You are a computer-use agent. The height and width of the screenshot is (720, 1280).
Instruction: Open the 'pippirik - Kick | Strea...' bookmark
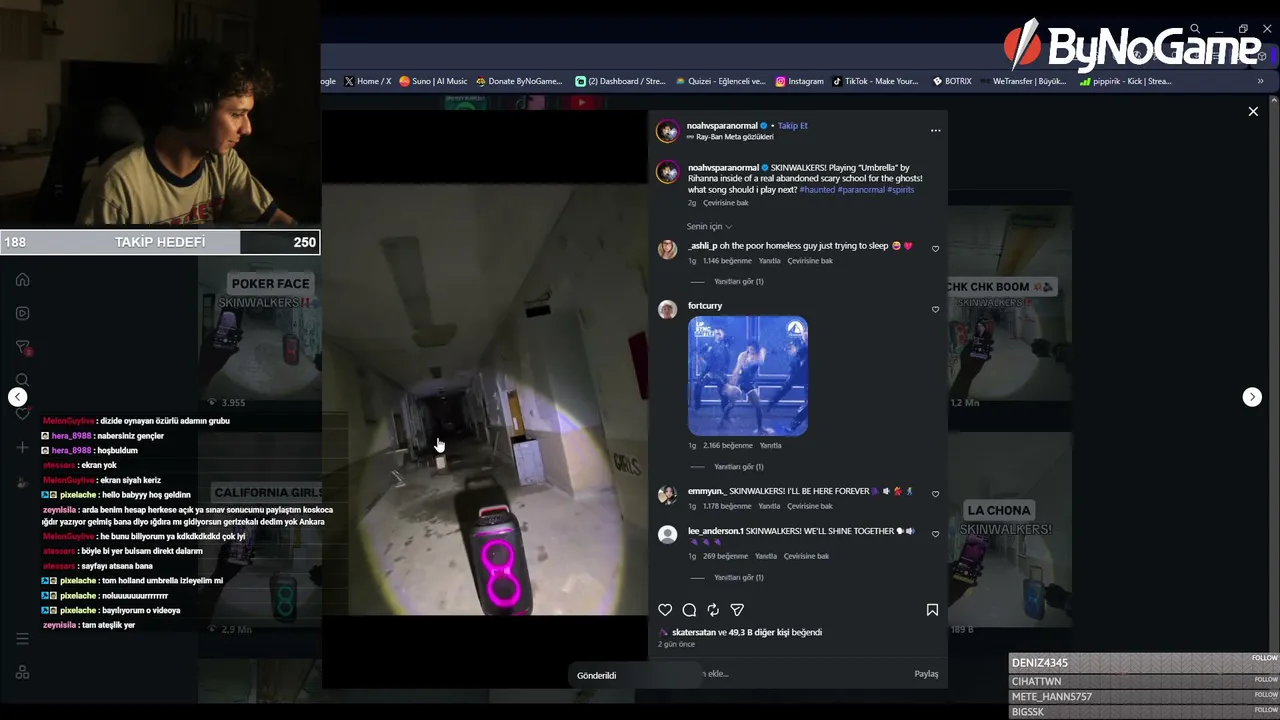click(1125, 81)
